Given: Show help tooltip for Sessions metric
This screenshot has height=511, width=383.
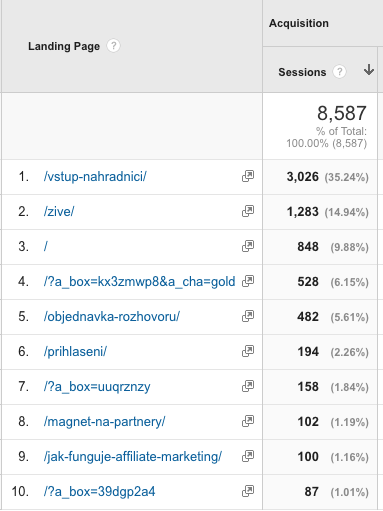Looking at the screenshot, I should (x=339, y=72).
